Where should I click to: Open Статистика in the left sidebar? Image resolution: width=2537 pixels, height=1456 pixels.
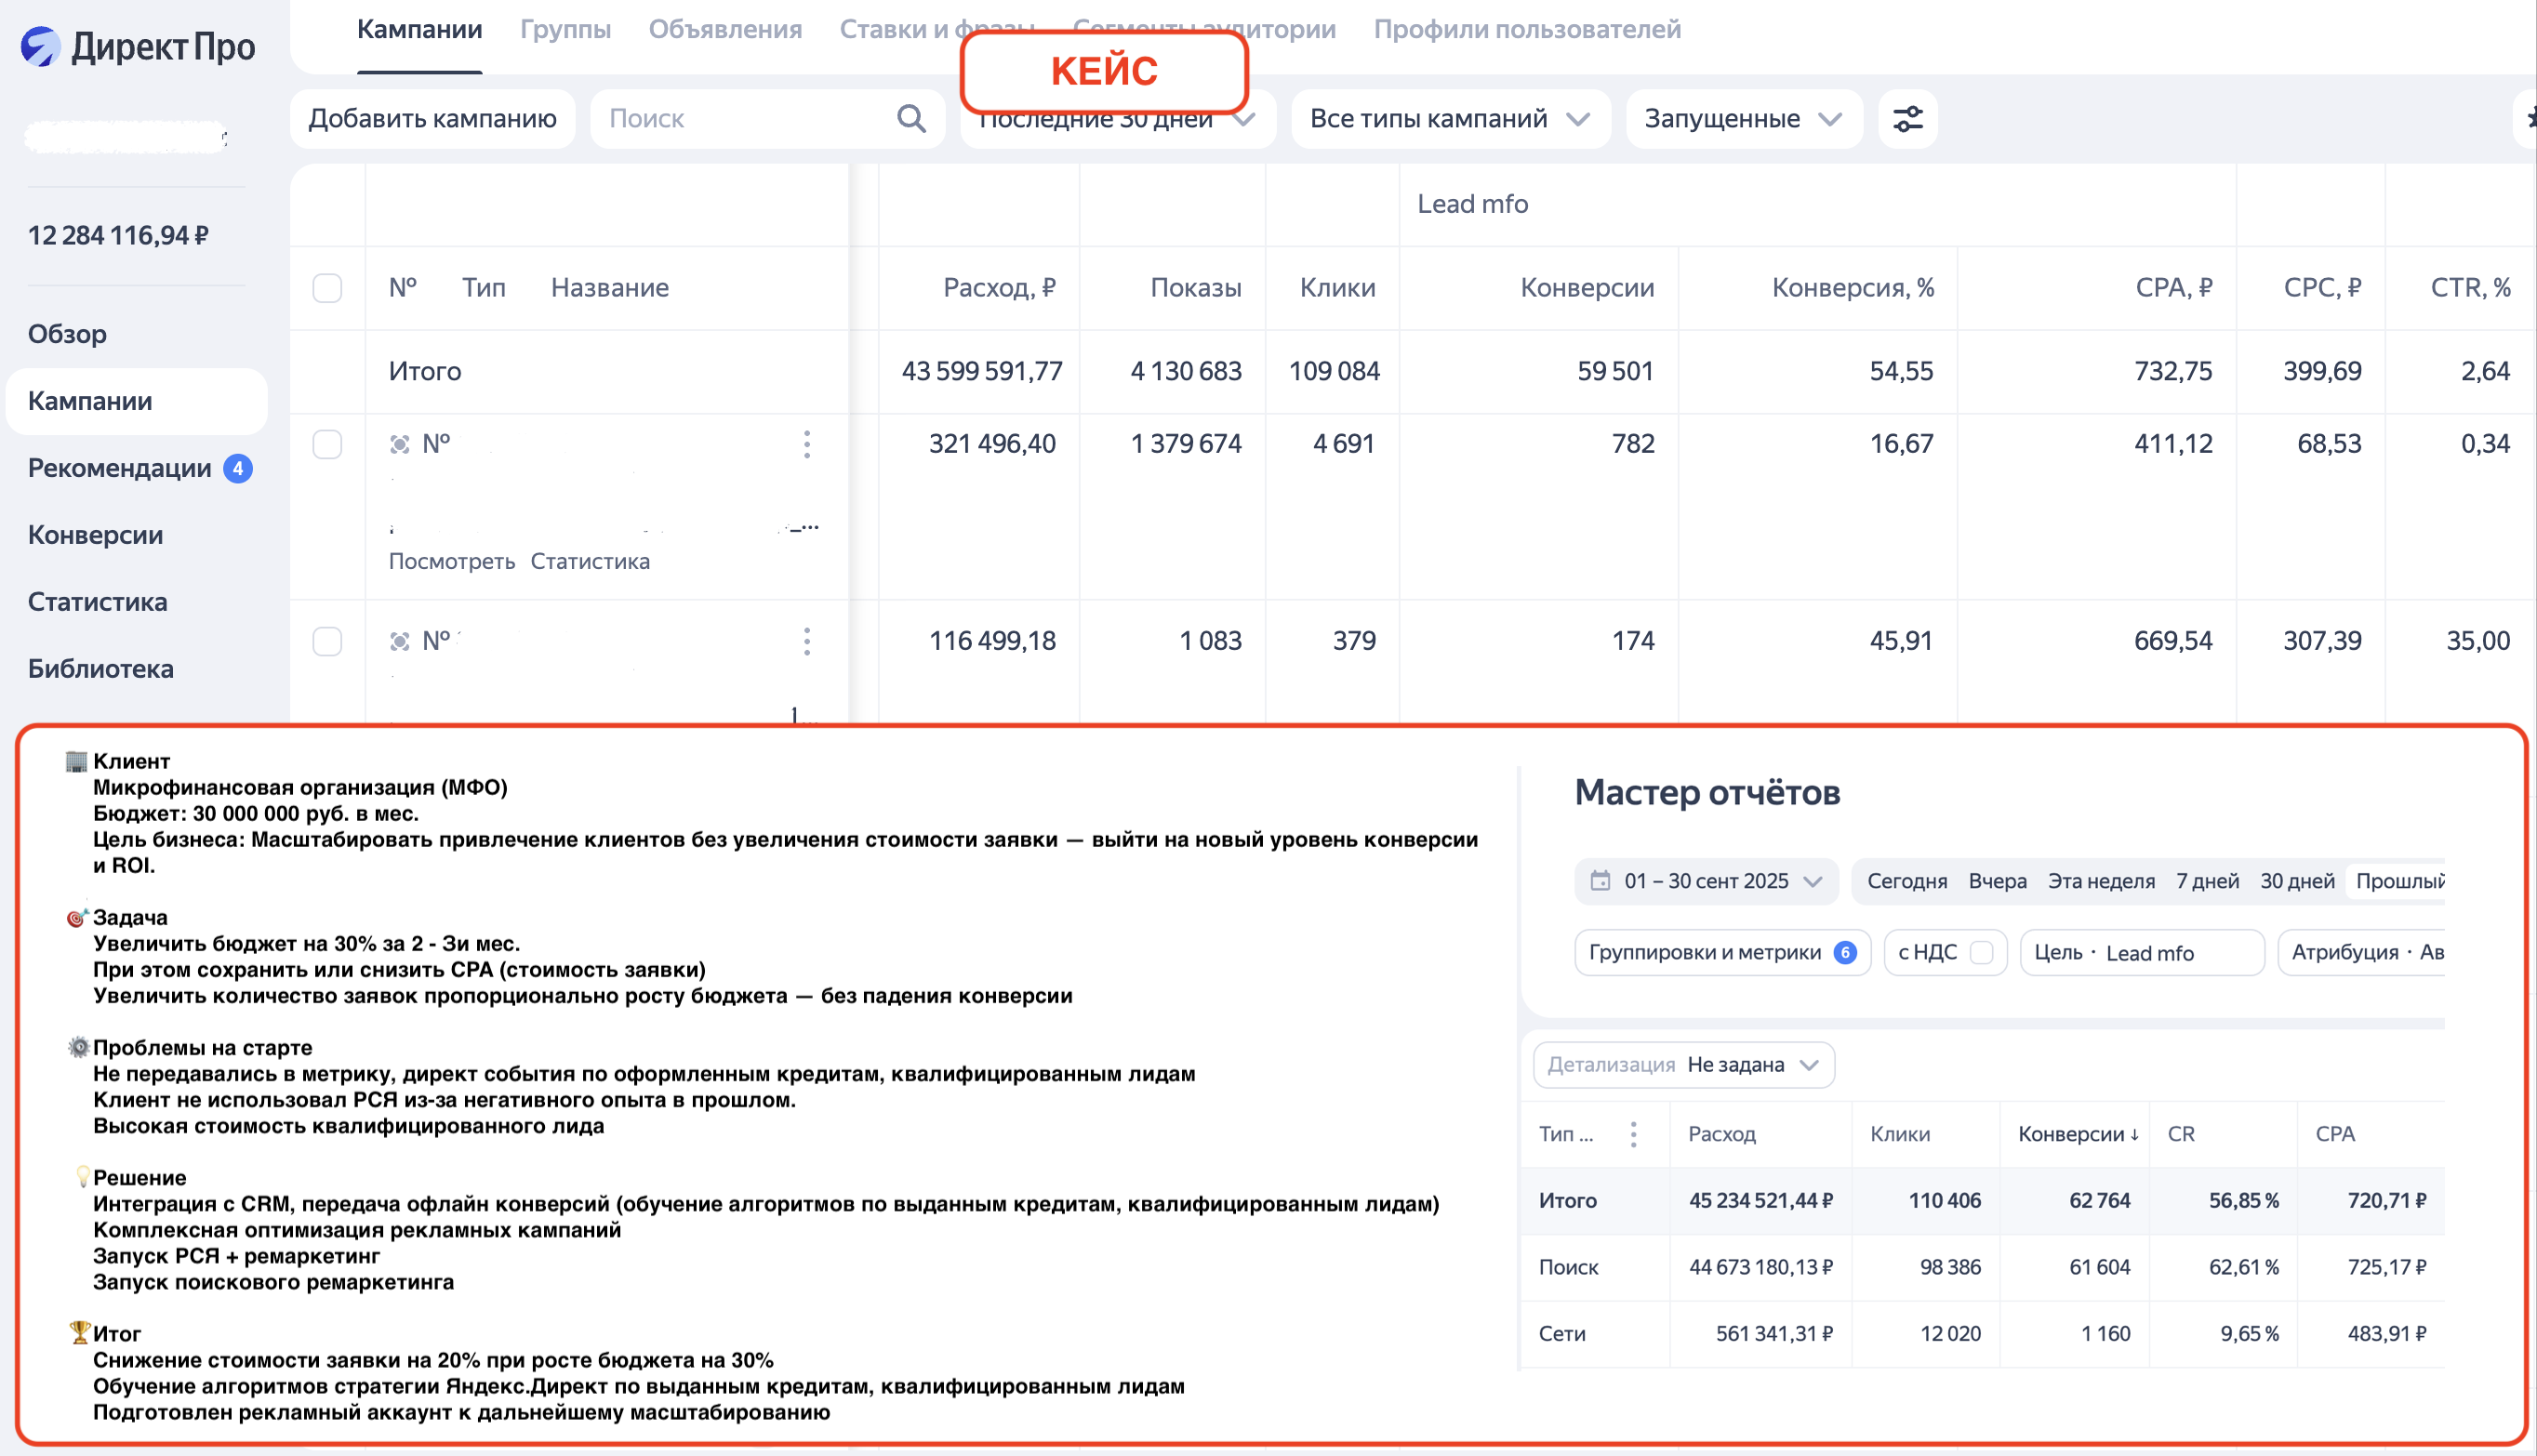[97, 602]
